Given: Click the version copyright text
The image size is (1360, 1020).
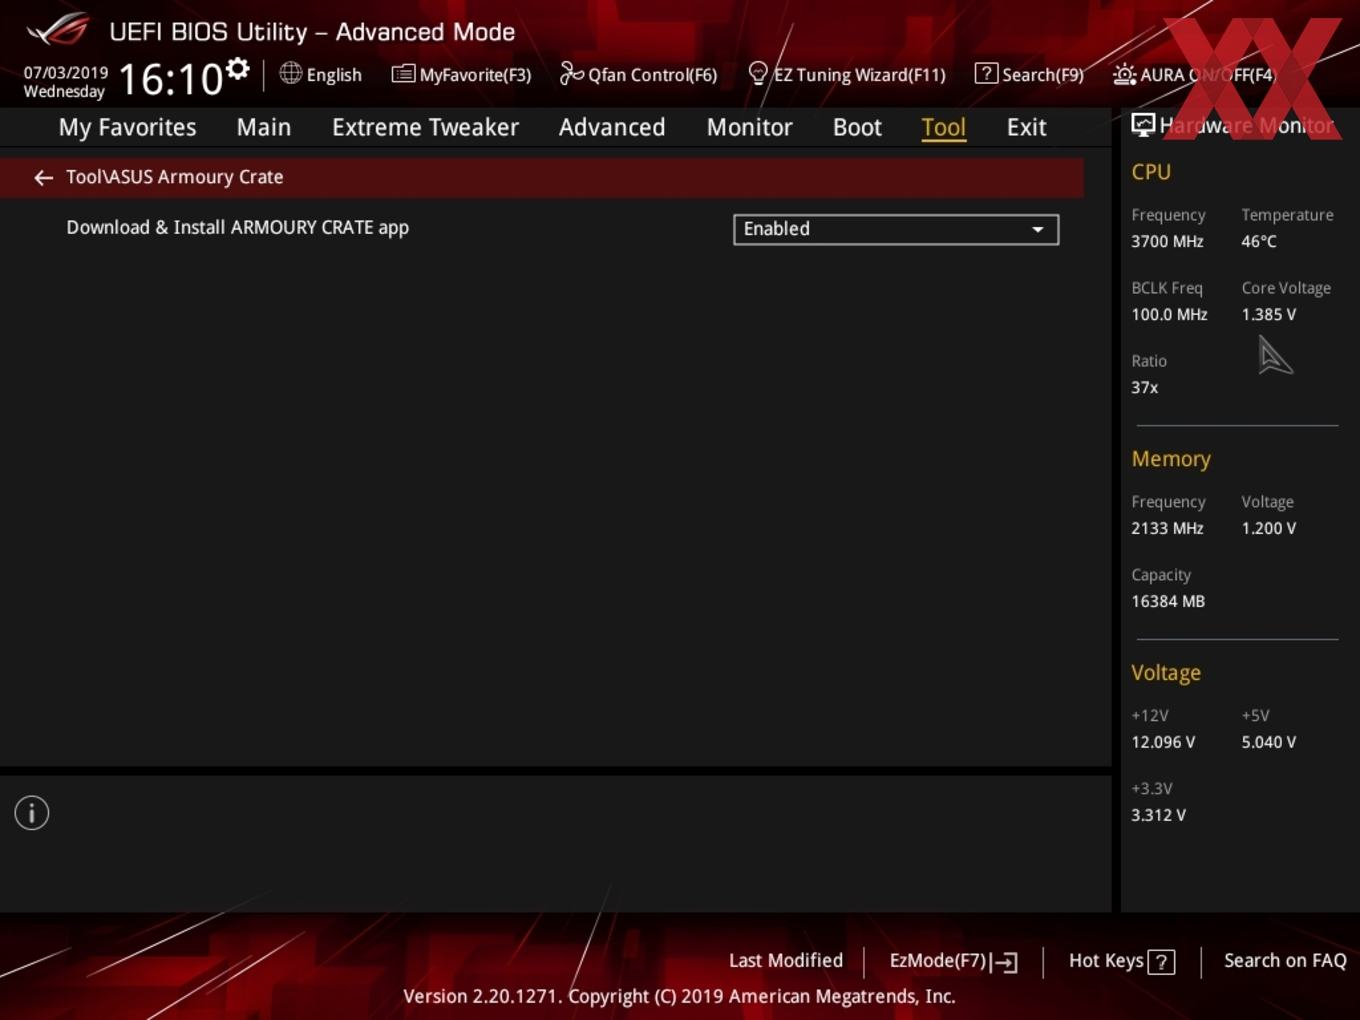Looking at the screenshot, I should [x=679, y=997].
